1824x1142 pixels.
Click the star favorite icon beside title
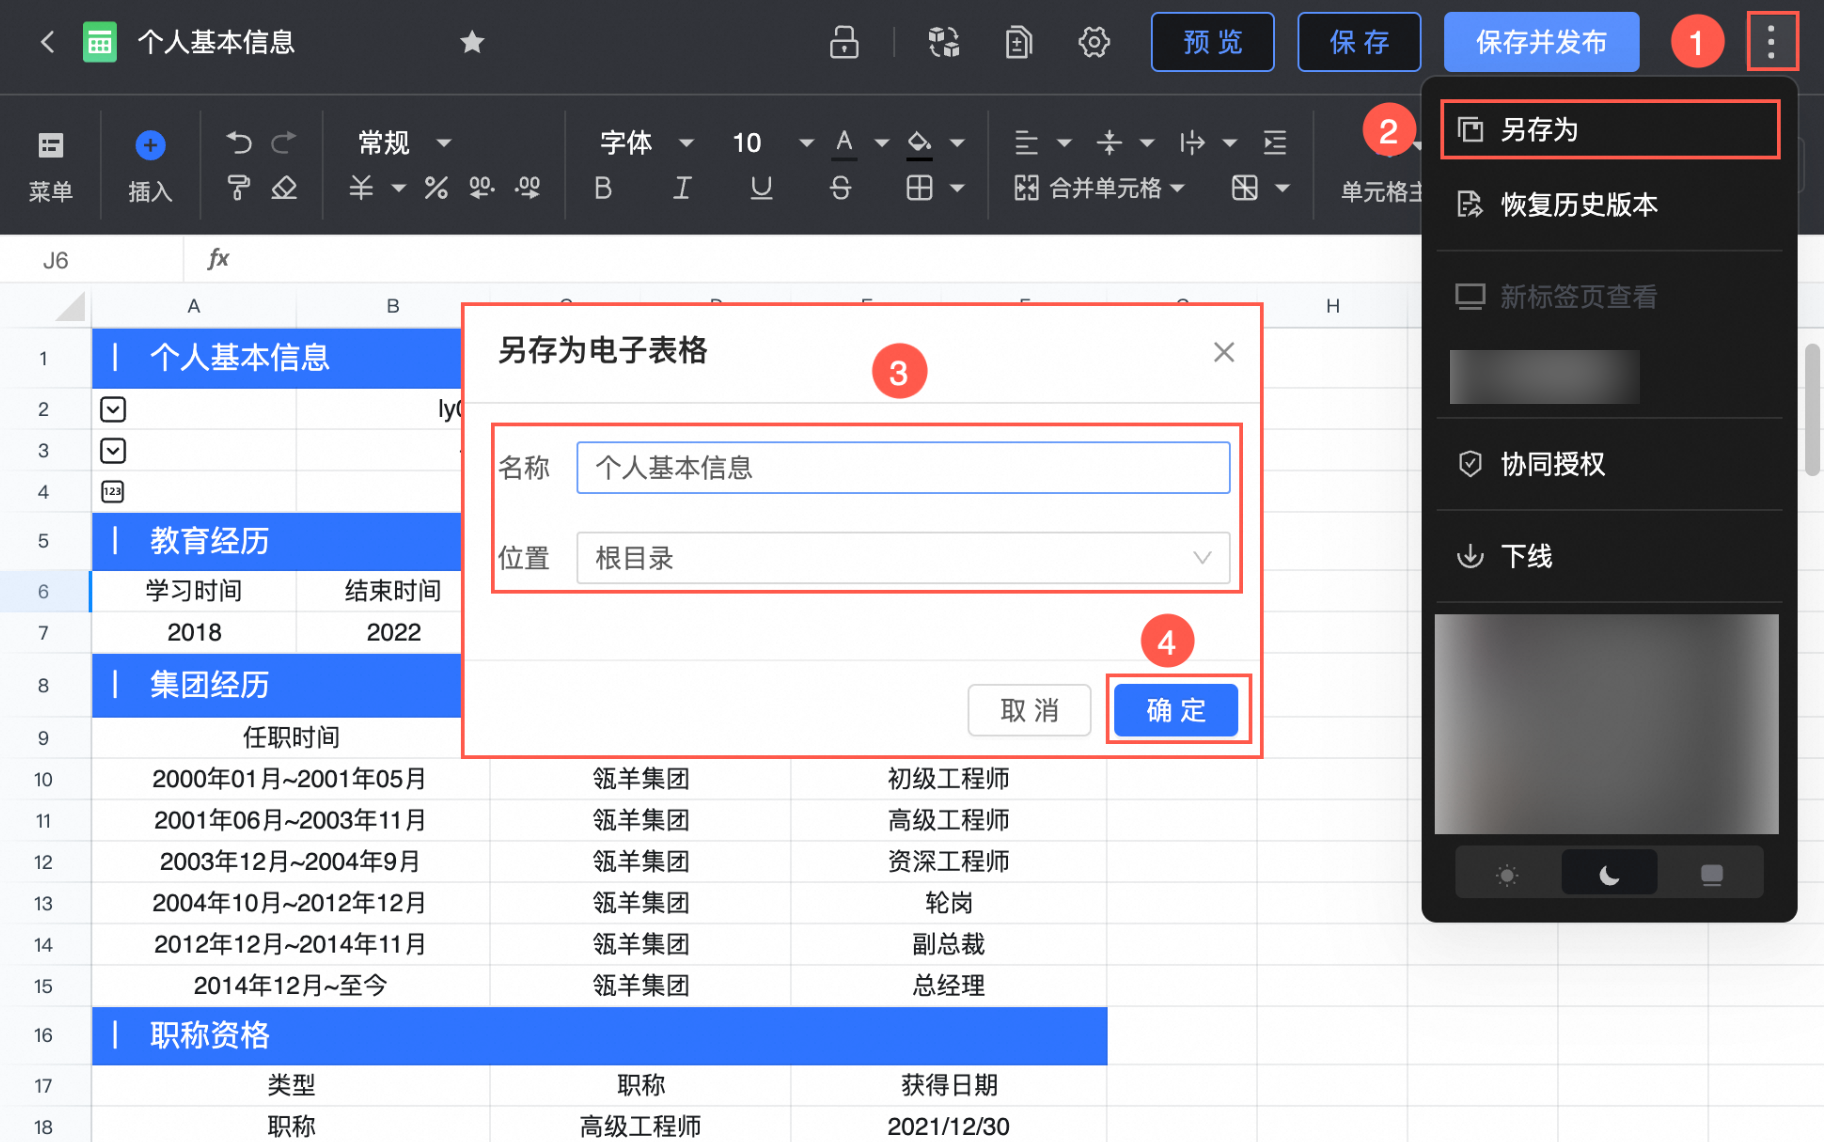472,42
